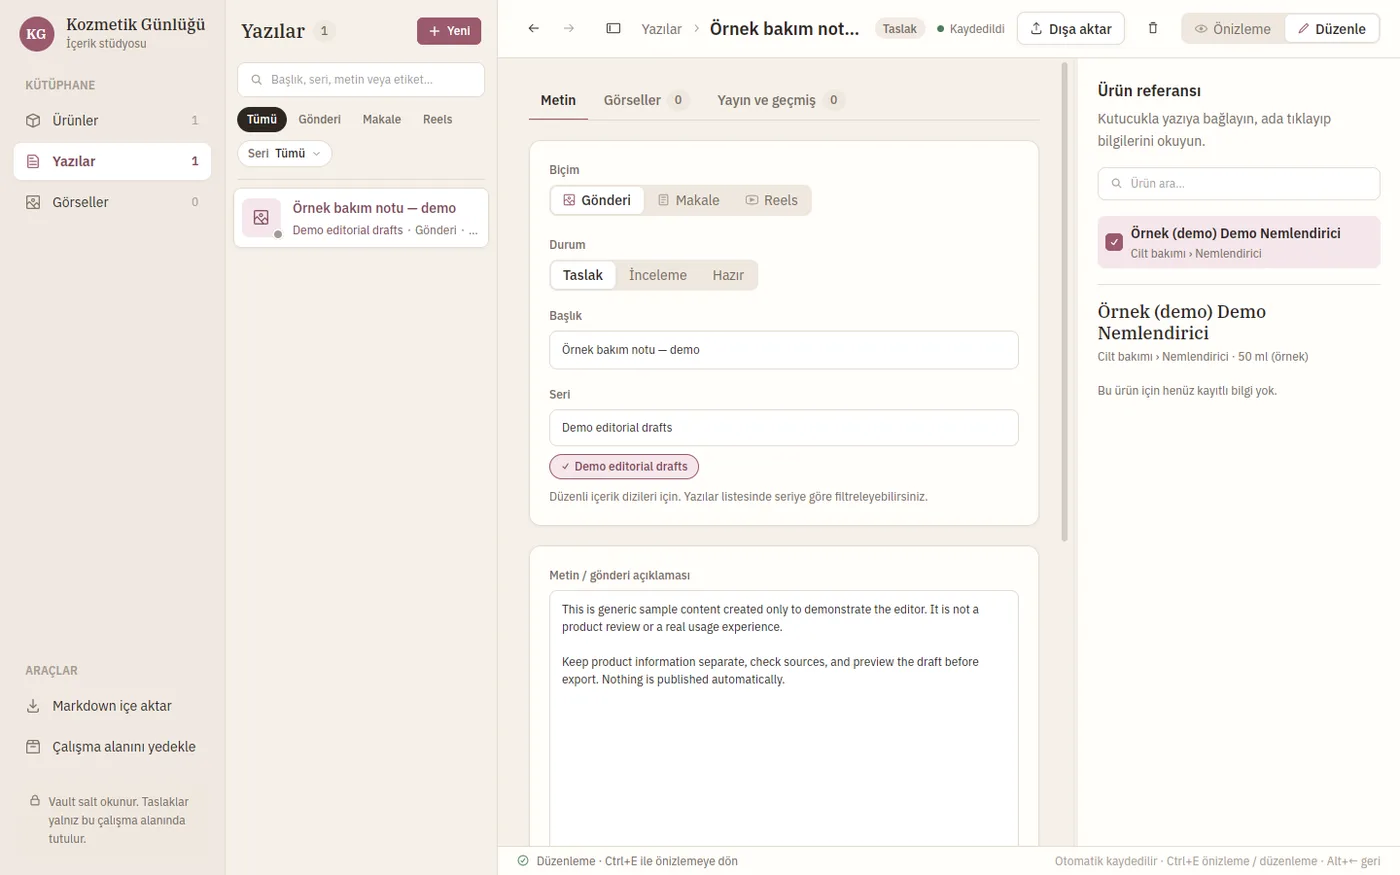Click the magnifier icon in the Yazılar search
1400x875 pixels.
click(257, 80)
